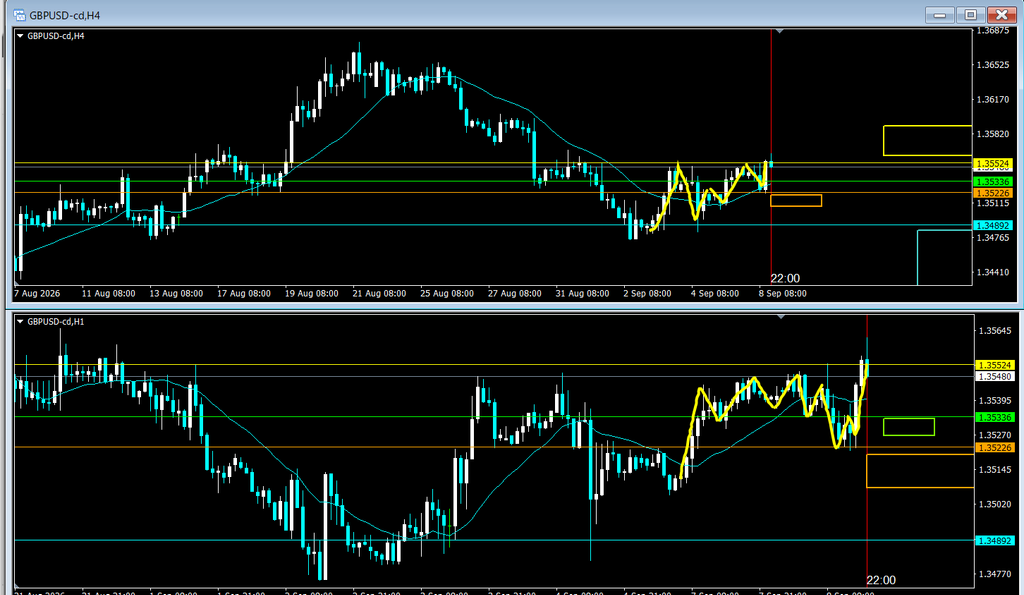
Task: Select the small orange rectangle on H4 chart
Action: pyautogui.click(x=796, y=201)
